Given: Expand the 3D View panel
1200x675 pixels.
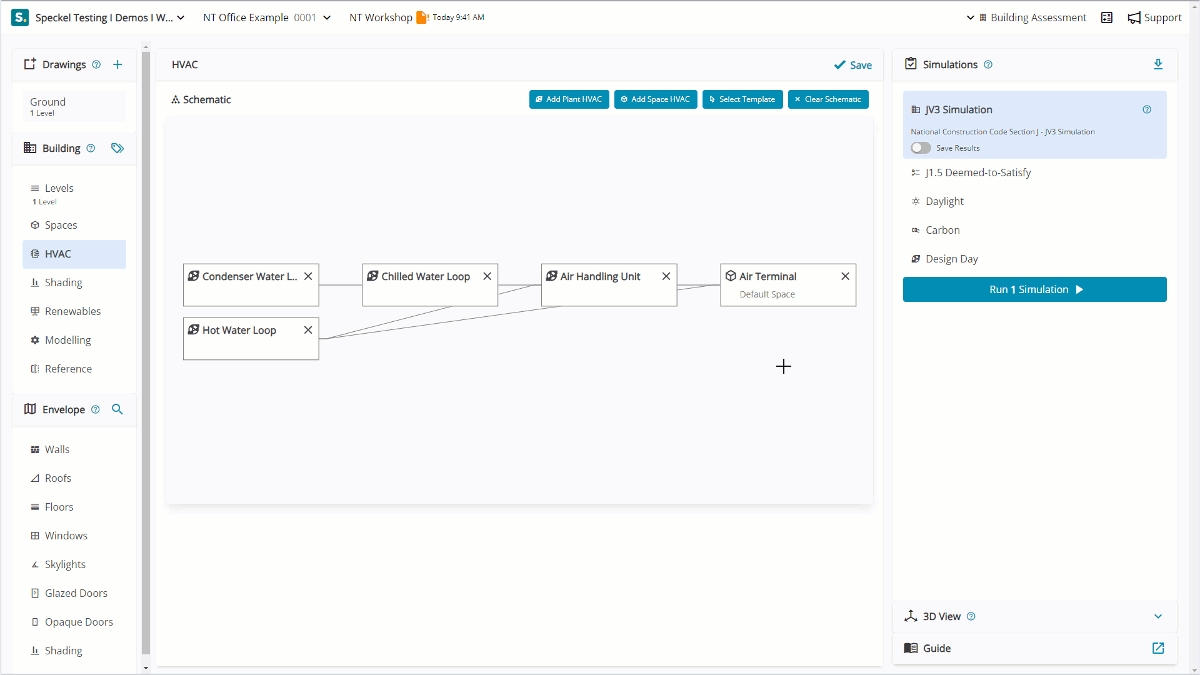Looking at the screenshot, I should 1158,617.
